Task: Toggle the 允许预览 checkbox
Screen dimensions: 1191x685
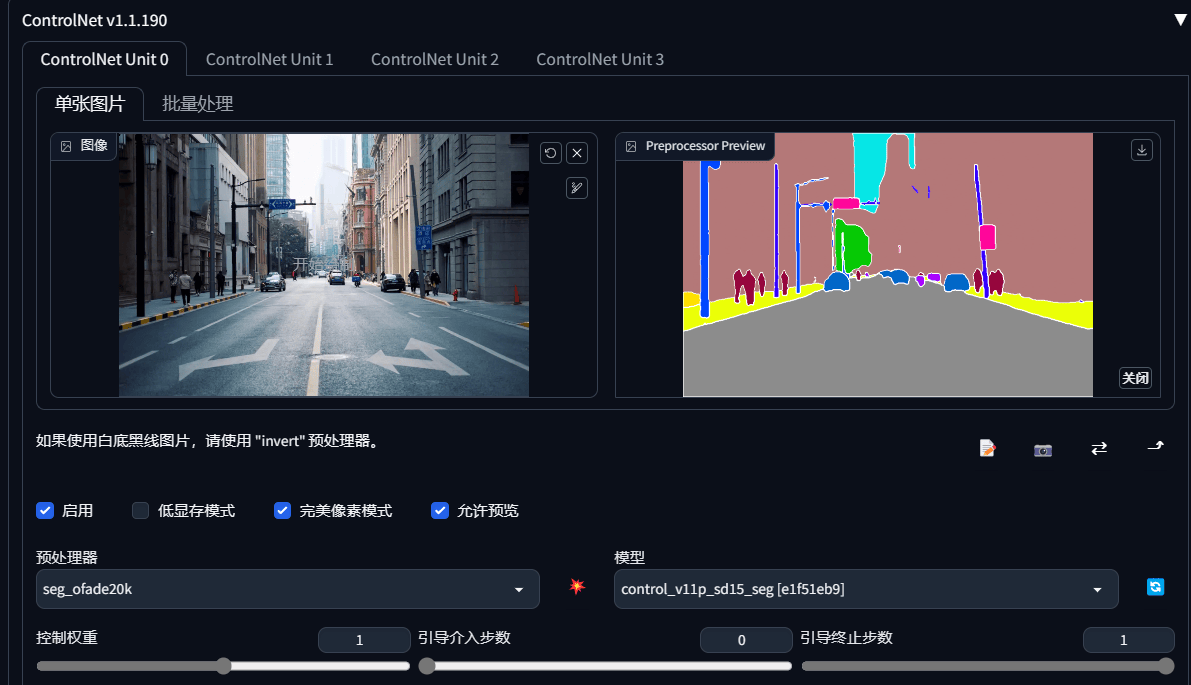Action: [x=440, y=510]
